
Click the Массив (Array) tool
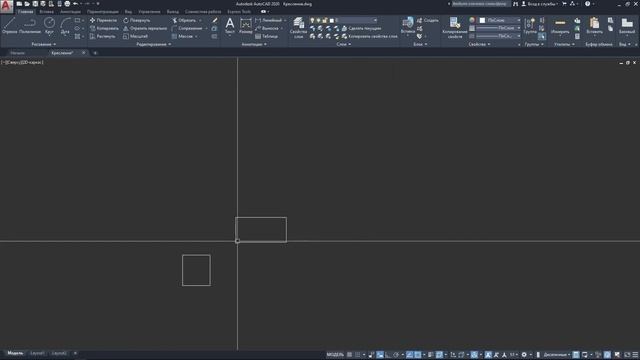tap(182, 36)
